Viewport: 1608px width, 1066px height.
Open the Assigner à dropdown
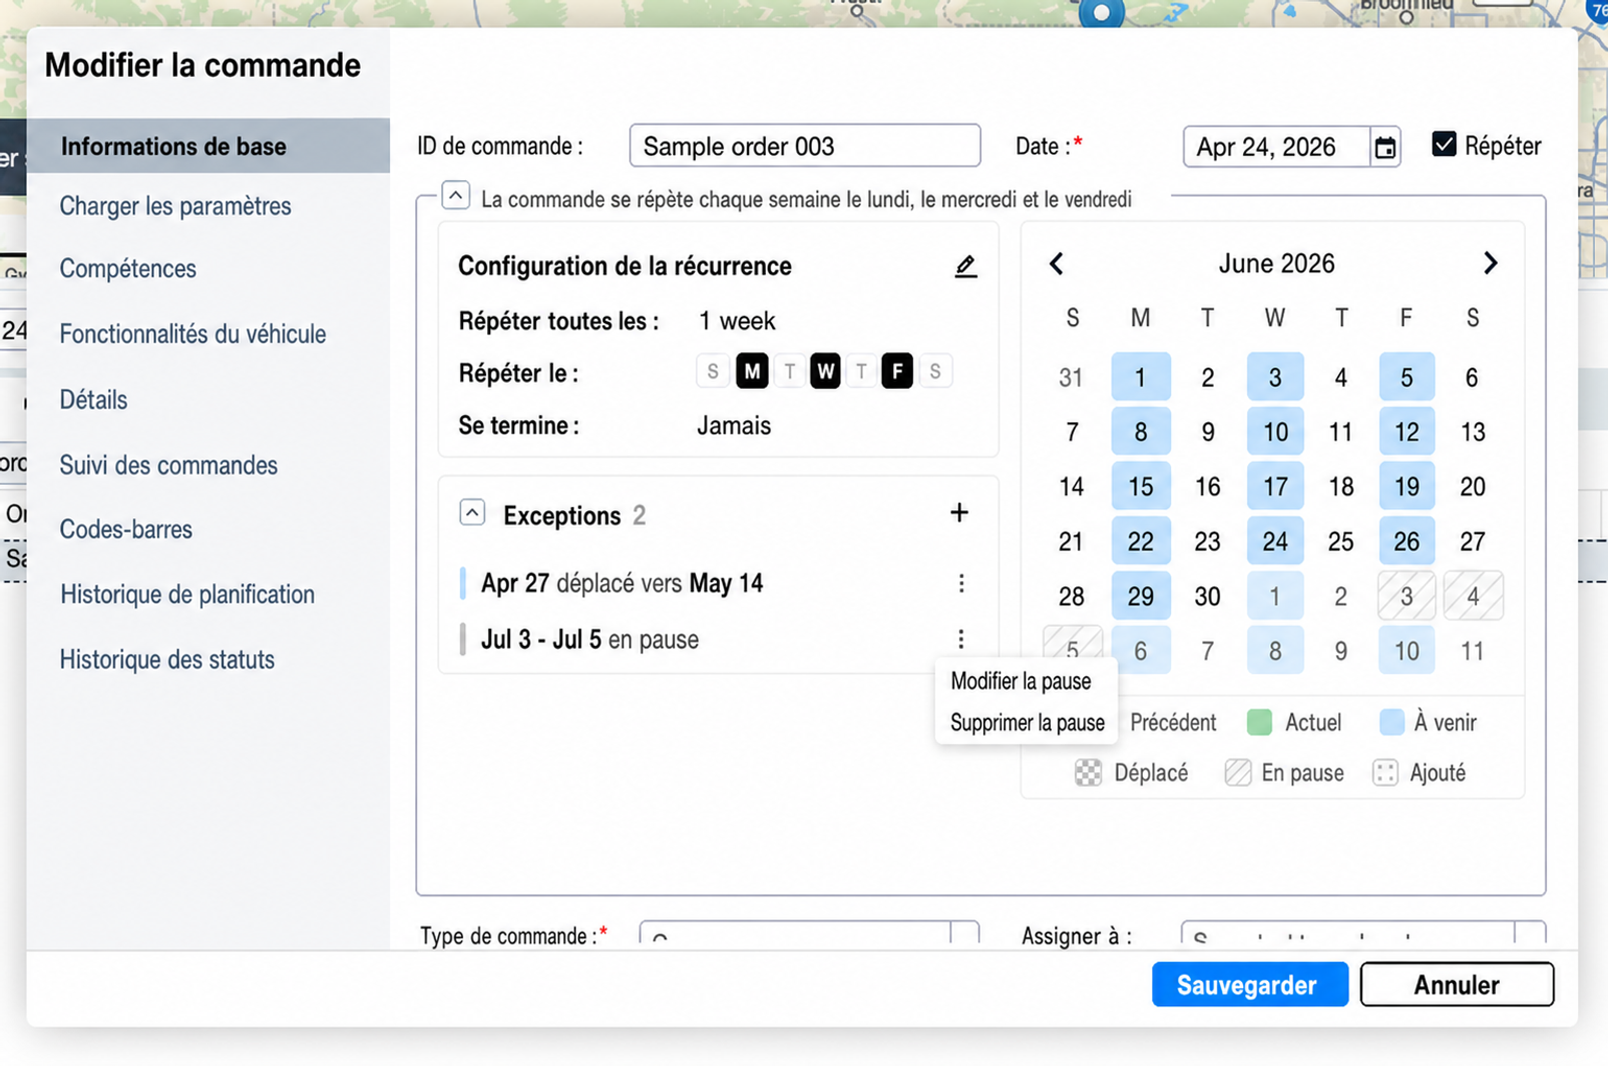(x=1363, y=934)
